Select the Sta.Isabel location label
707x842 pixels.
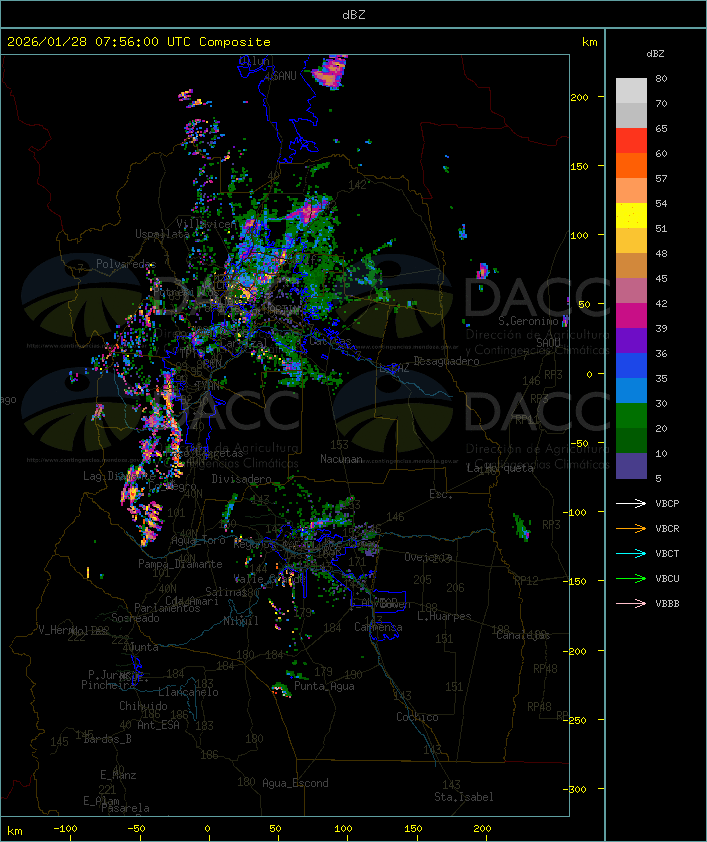tap(464, 797)
